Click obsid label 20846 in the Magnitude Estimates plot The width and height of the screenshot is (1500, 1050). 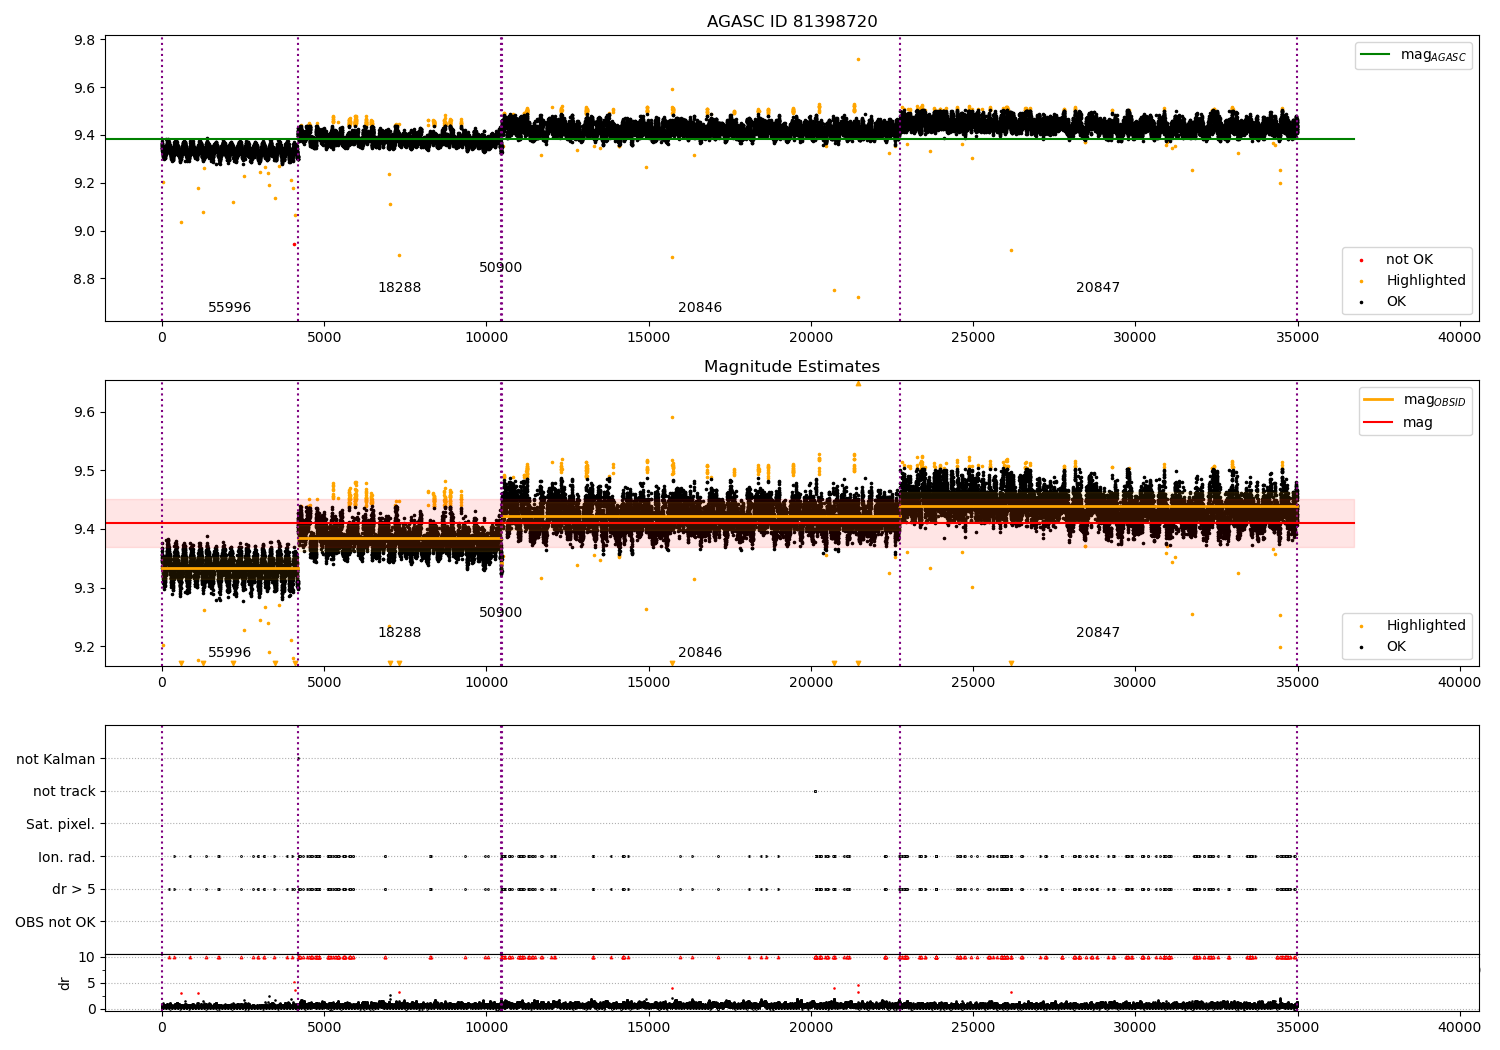click(700, 653)
